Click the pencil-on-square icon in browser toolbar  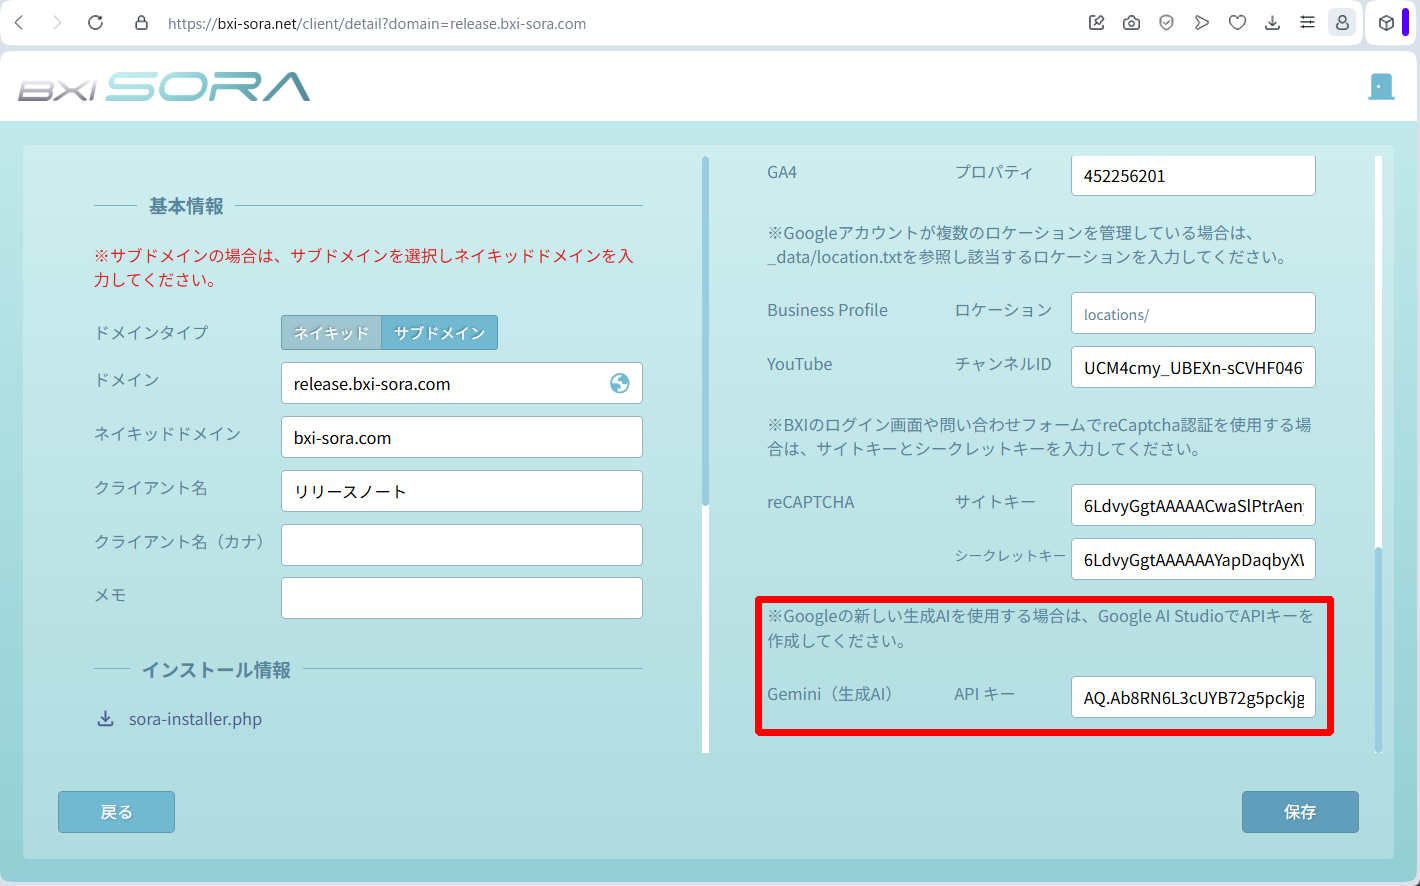[x=1097, y=23]
